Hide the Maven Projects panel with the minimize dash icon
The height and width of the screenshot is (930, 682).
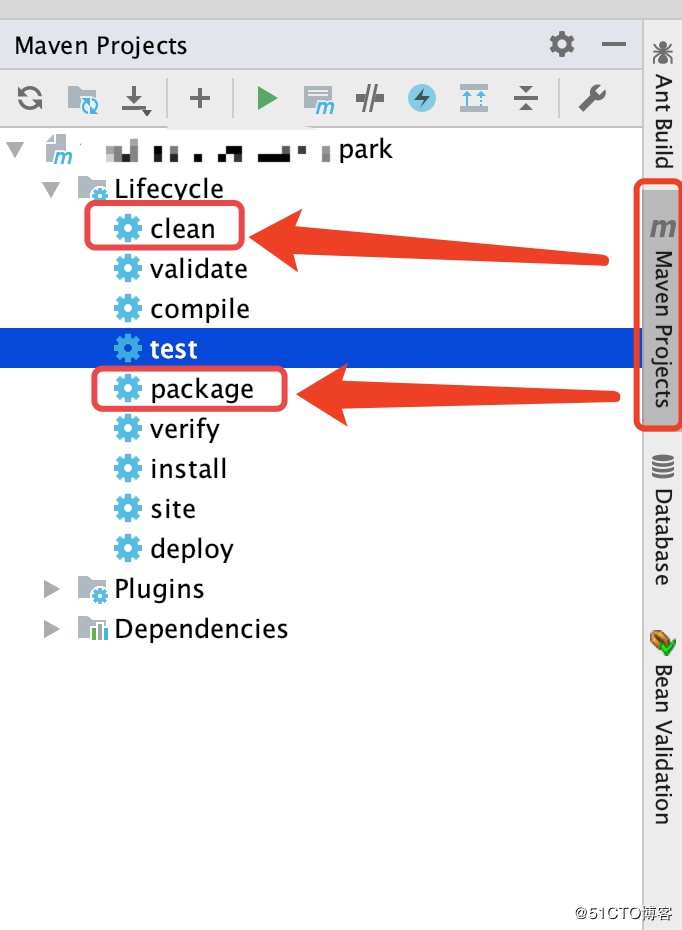pos(614,44)
